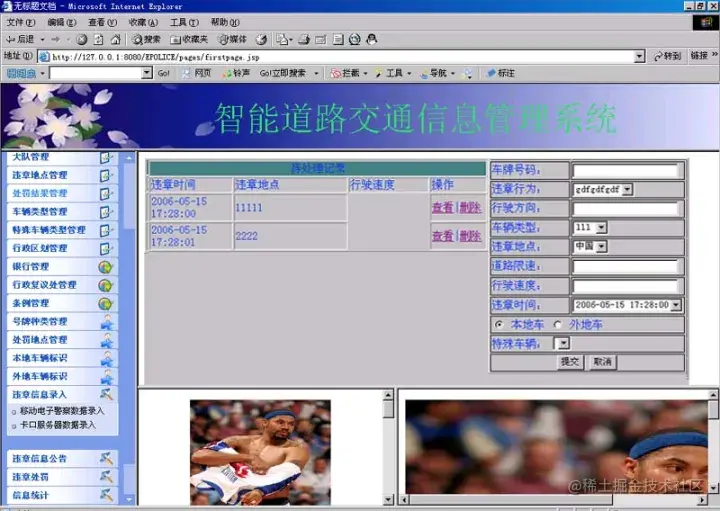
Task: Click the 车牌号码 input field
Action: pyautogui.click(x=626, y=171)
